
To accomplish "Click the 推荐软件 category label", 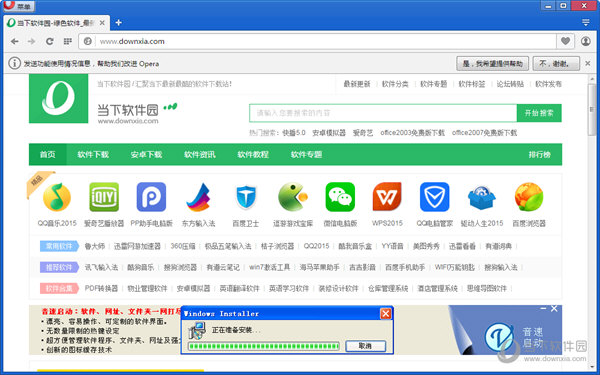I will [x=59, y=267].
